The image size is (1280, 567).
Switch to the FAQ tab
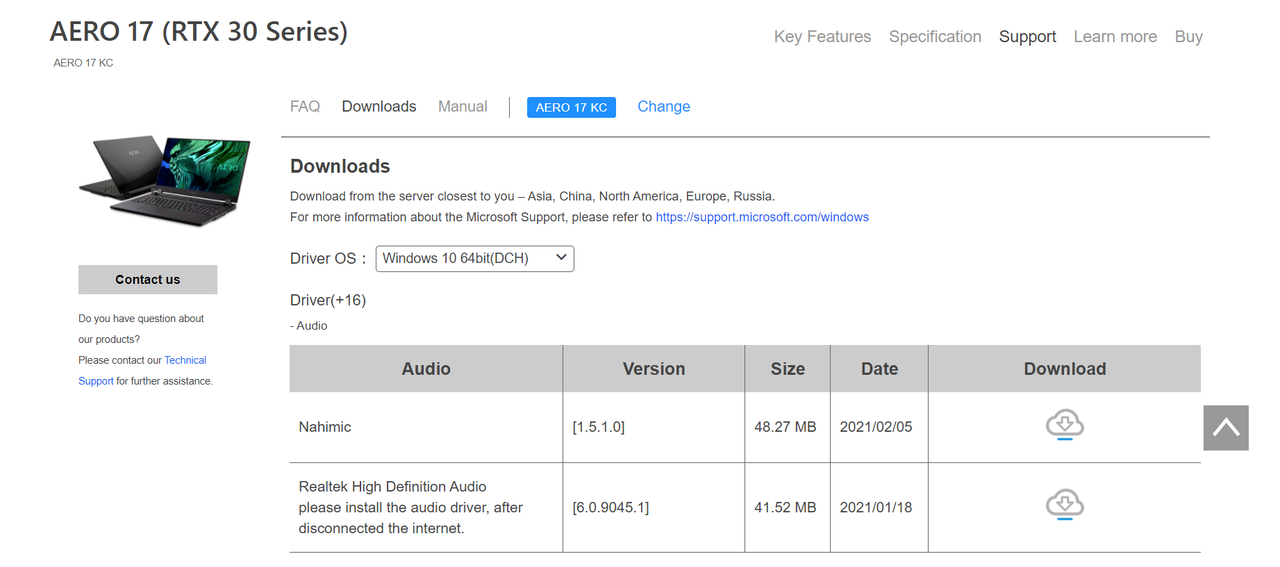(305, 107)
